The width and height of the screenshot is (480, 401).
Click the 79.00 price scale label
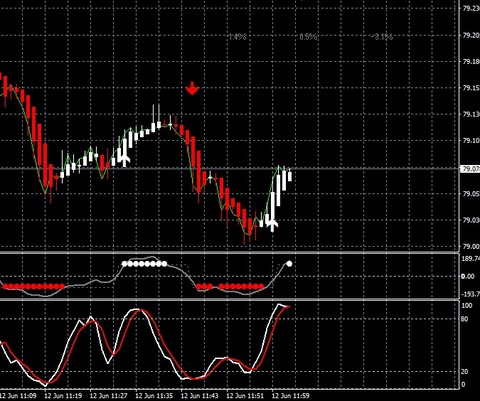point(471,246)
